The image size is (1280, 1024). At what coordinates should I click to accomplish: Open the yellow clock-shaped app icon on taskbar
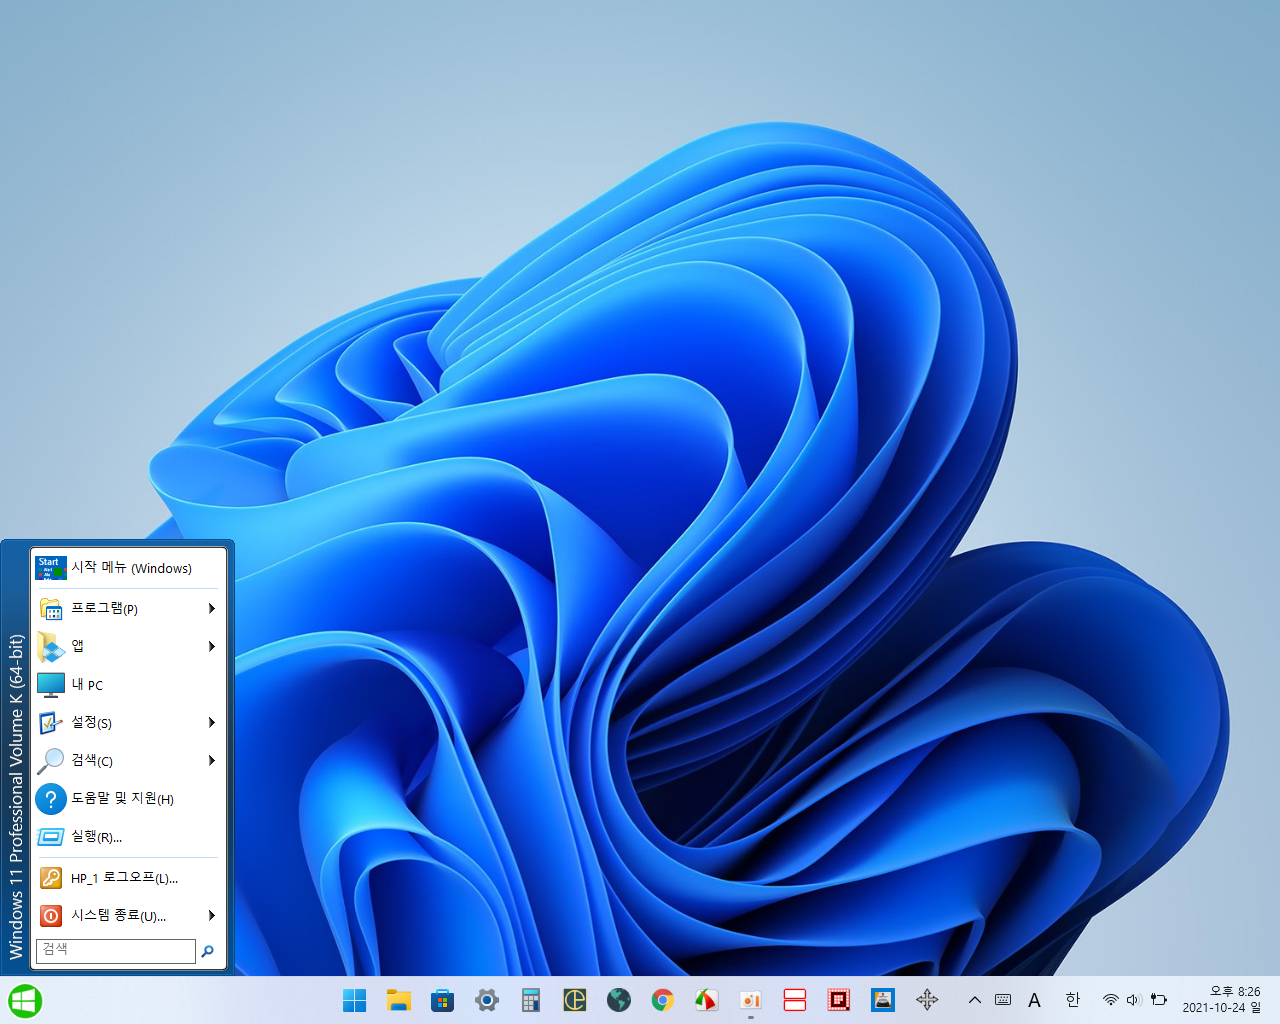click(575, 1000)
